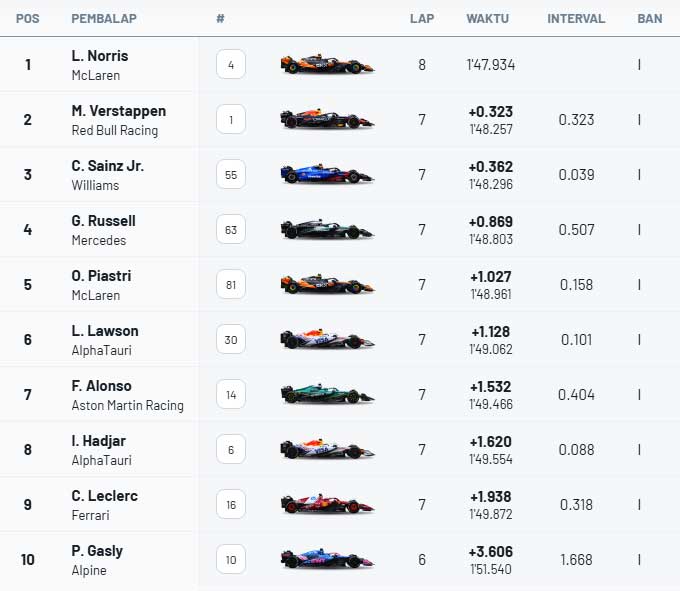Sort by POS column header
Image resolution: width=680 pixels, height=591 pixels.
click(x=27, y=18)
